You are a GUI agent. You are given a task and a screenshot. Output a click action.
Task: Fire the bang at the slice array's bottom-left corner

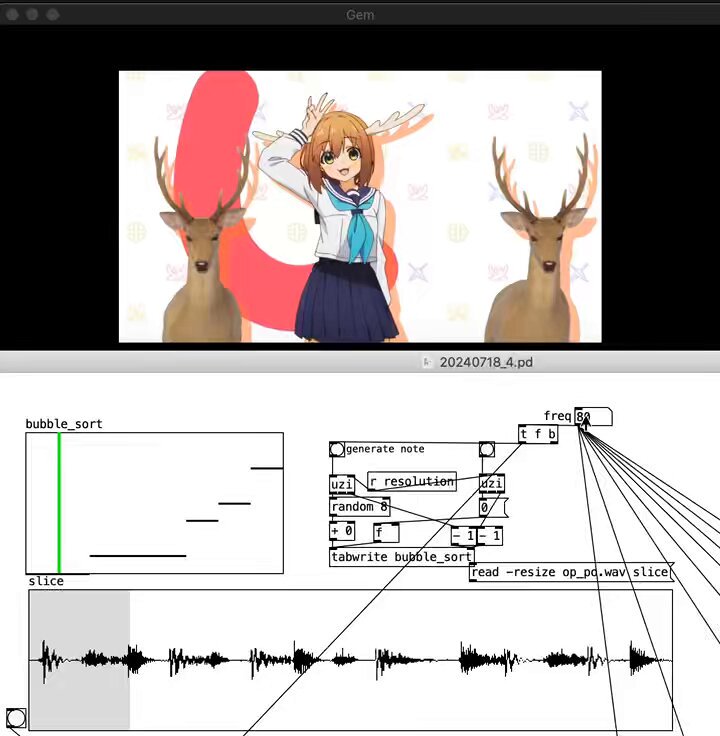click(16, 718)
